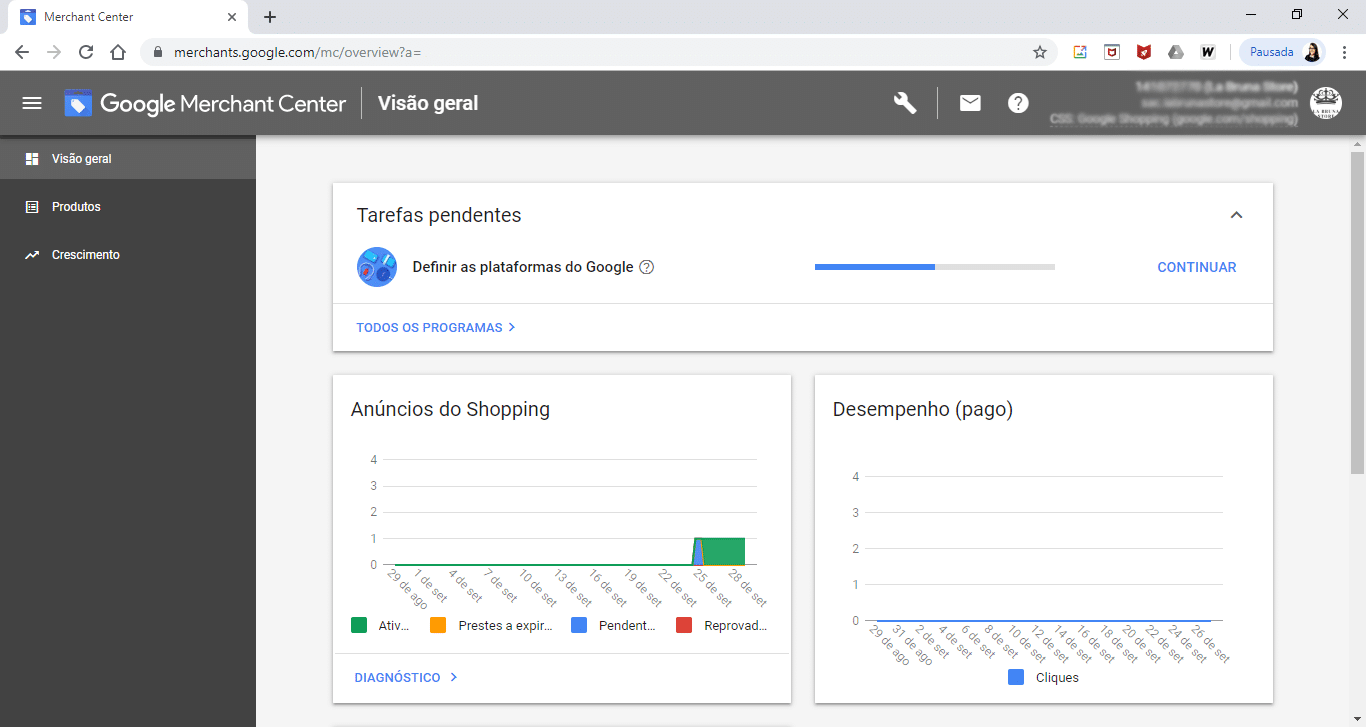Viewport: 1366px width, 727px height.
Task: Click the Google platforms task icon
Action: tap(377, 267)
